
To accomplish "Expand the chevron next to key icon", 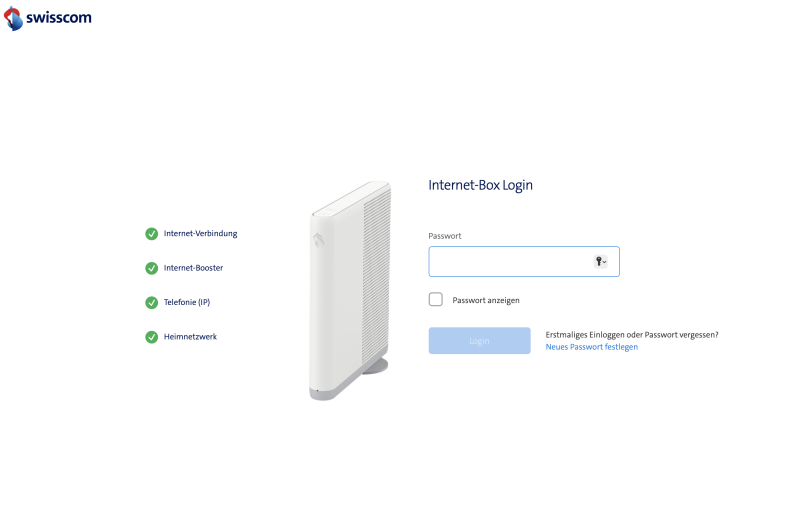I will (605, 262).
